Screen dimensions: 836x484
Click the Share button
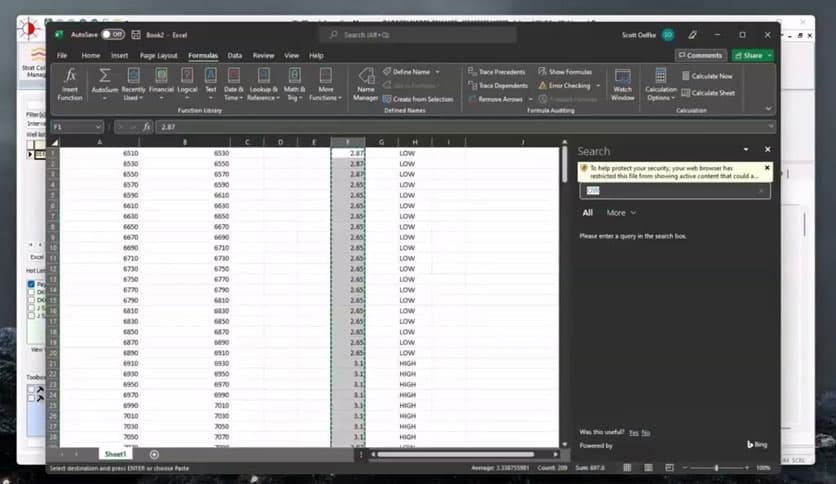tap(748, 55)
